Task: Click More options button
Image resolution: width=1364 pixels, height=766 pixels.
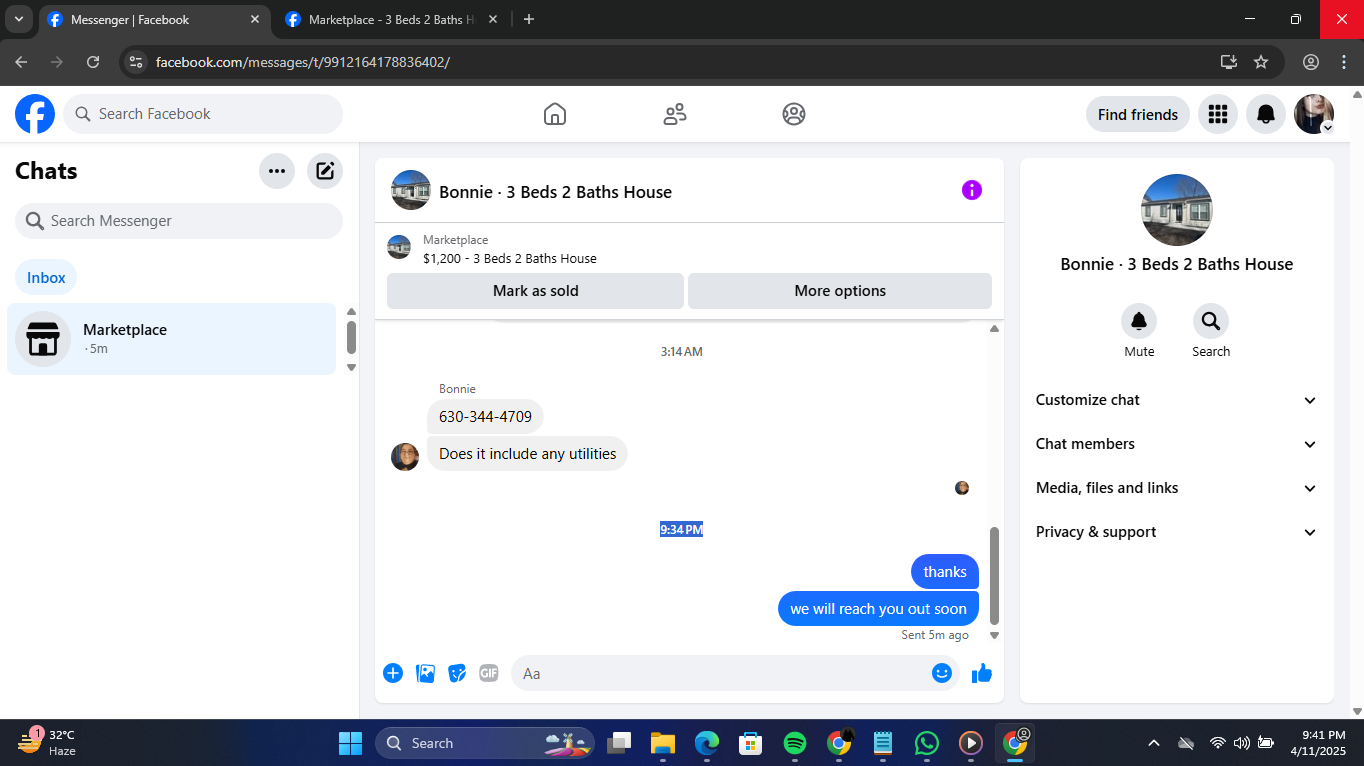Action: click(x=840, y=291)
